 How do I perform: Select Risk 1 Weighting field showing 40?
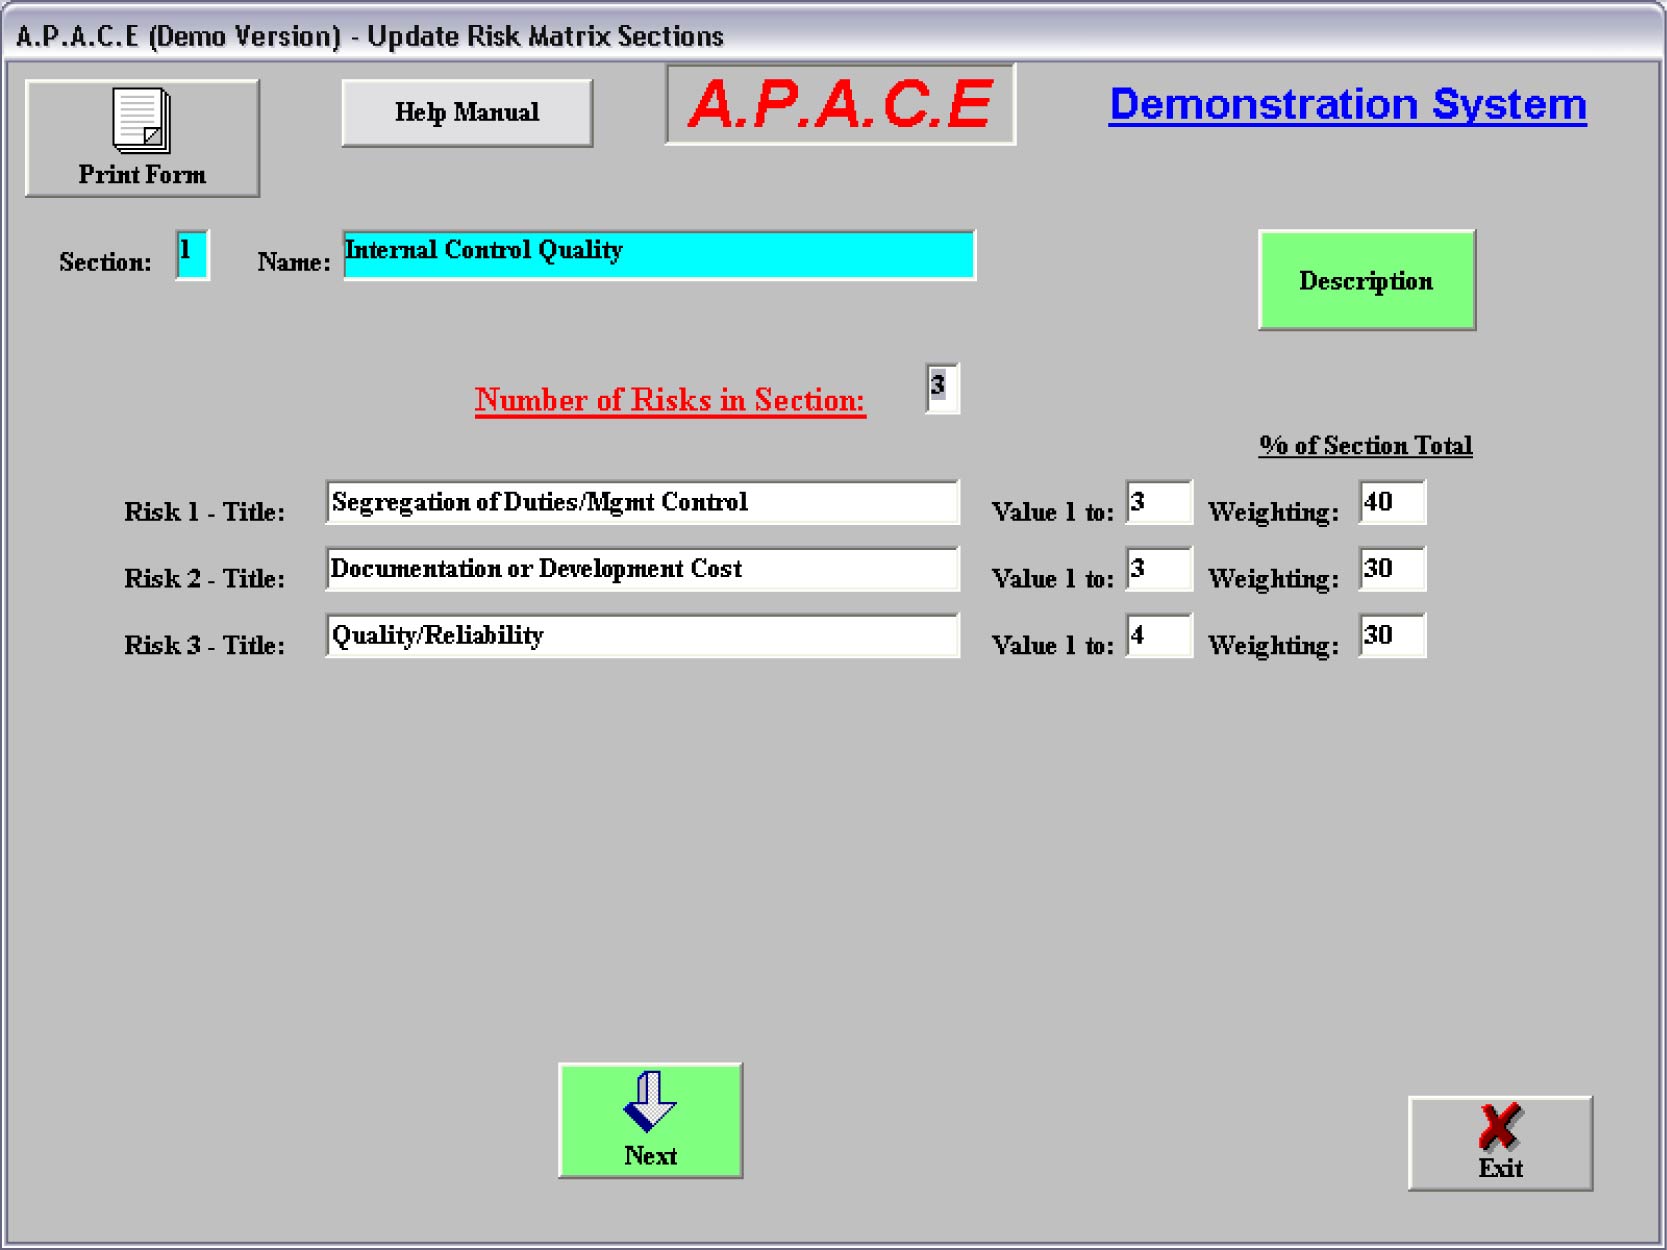[1391, 503]
